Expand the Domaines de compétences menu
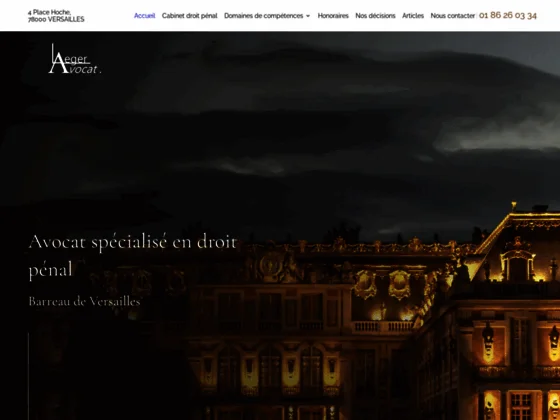 coord(267,16)
